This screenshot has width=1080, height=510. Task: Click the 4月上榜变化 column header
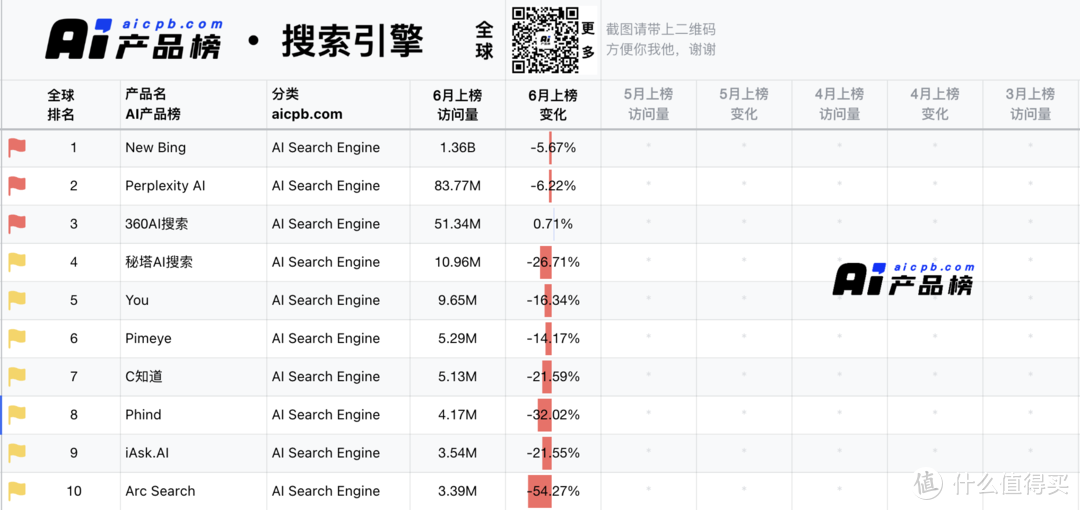click(935, 105)
